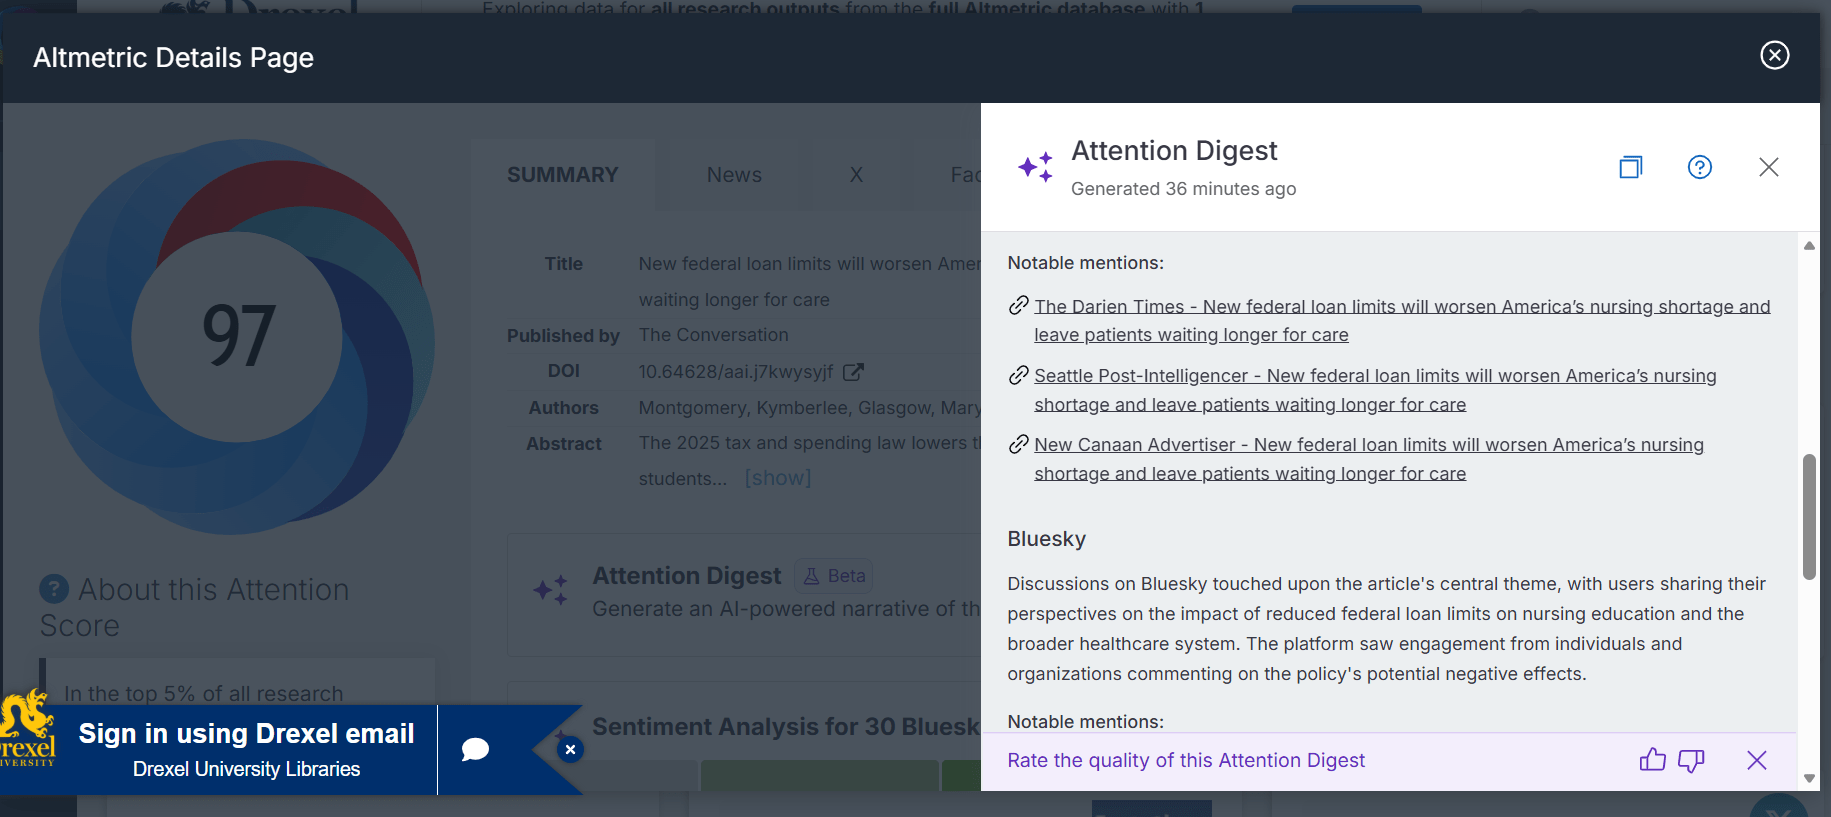Open New Canaan Advertiser mention link
The height and width of the screenshot is (817, 1831).
1369,459
